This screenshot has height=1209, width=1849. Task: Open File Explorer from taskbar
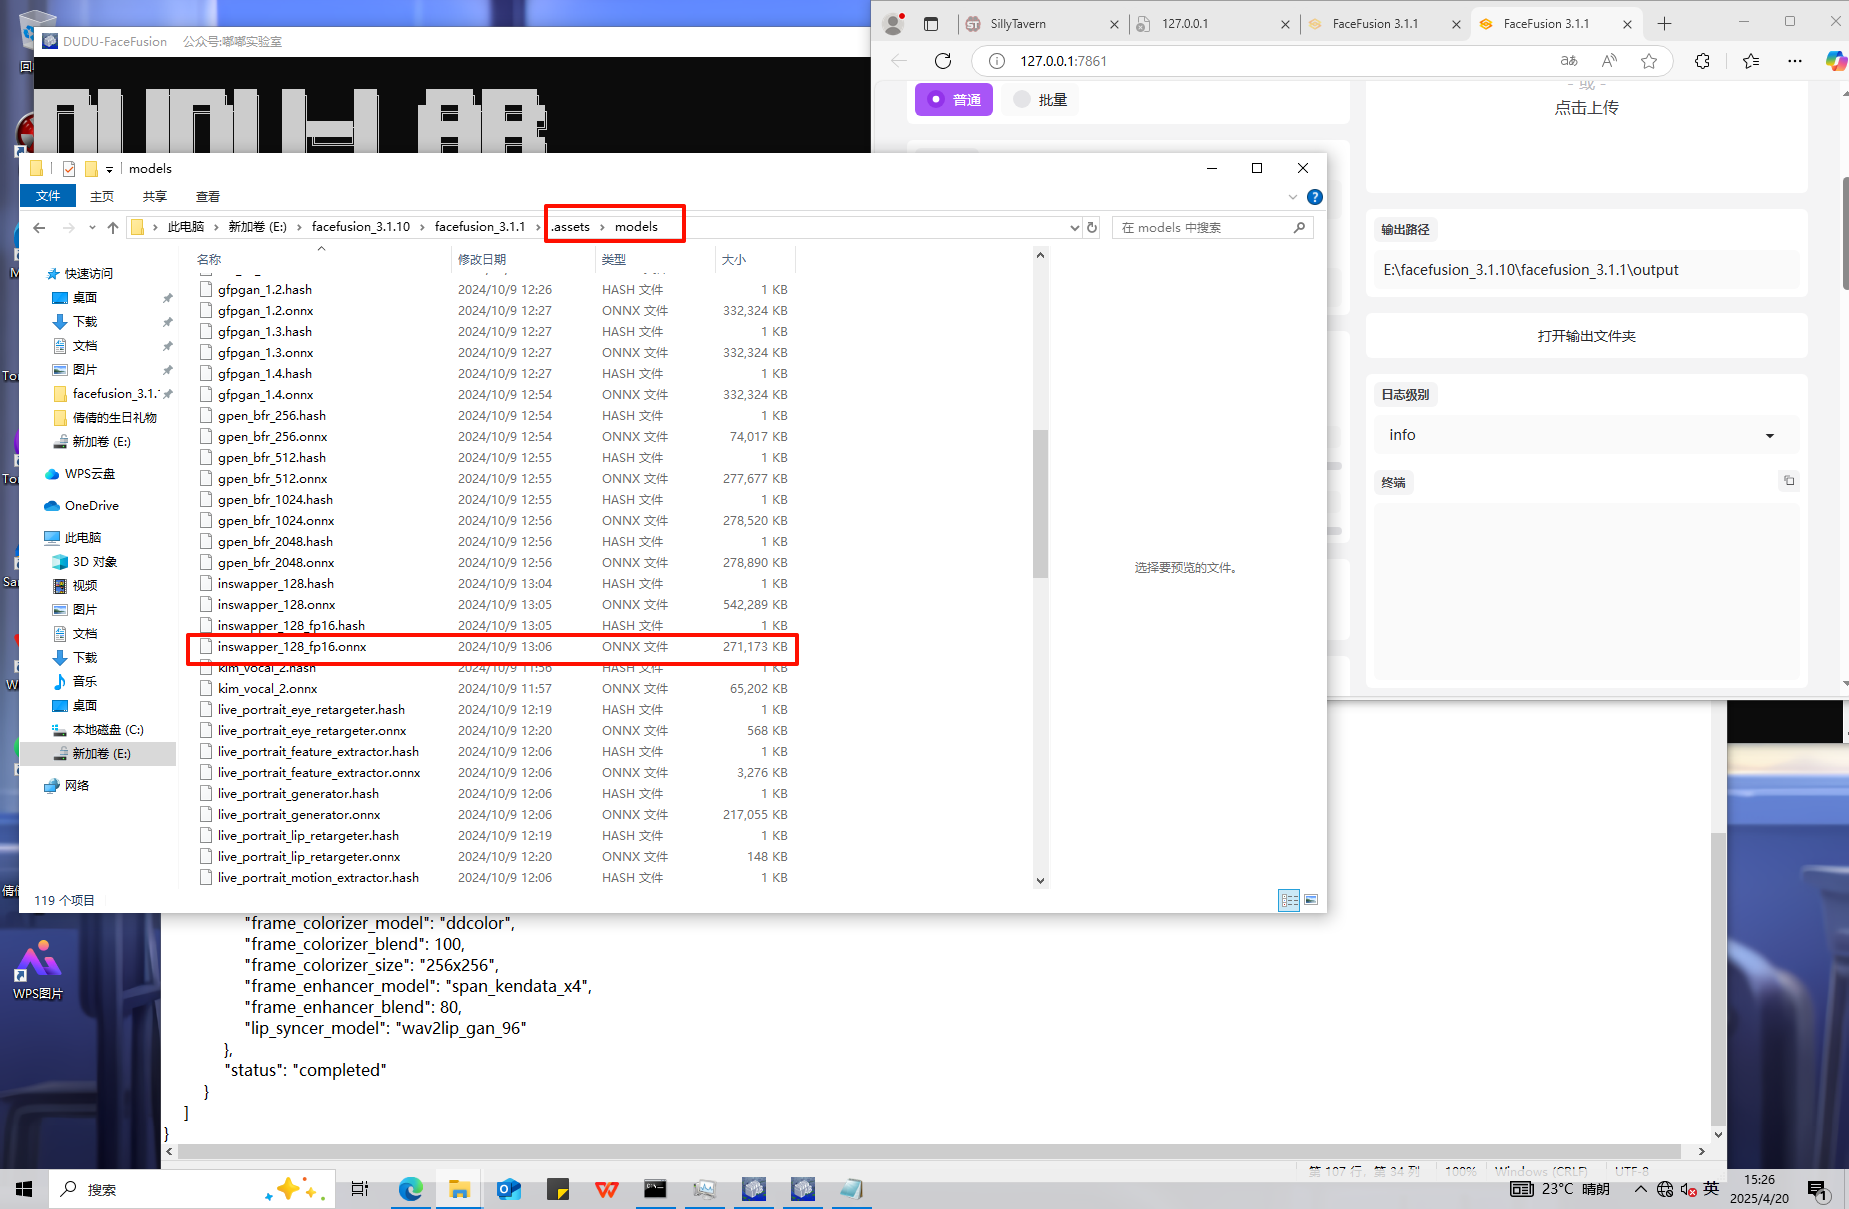pos(459,1189)
